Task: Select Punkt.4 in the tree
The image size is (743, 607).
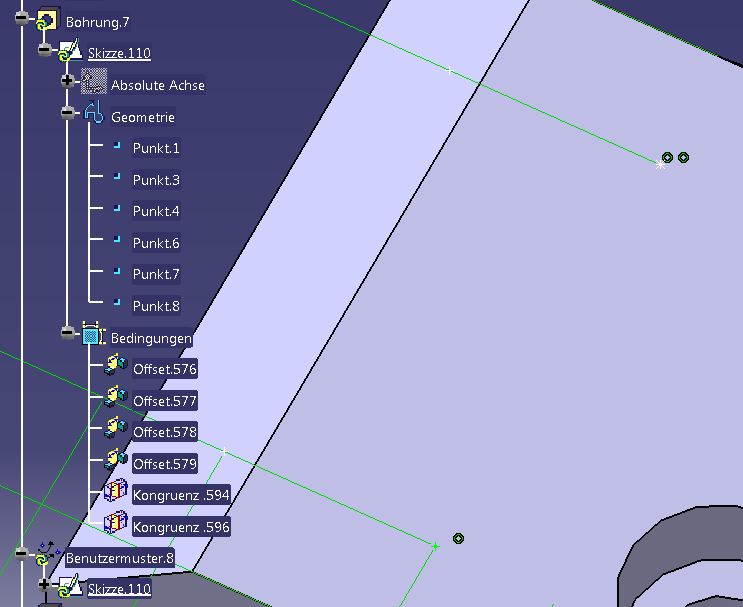Action: (x=156, y=211)
